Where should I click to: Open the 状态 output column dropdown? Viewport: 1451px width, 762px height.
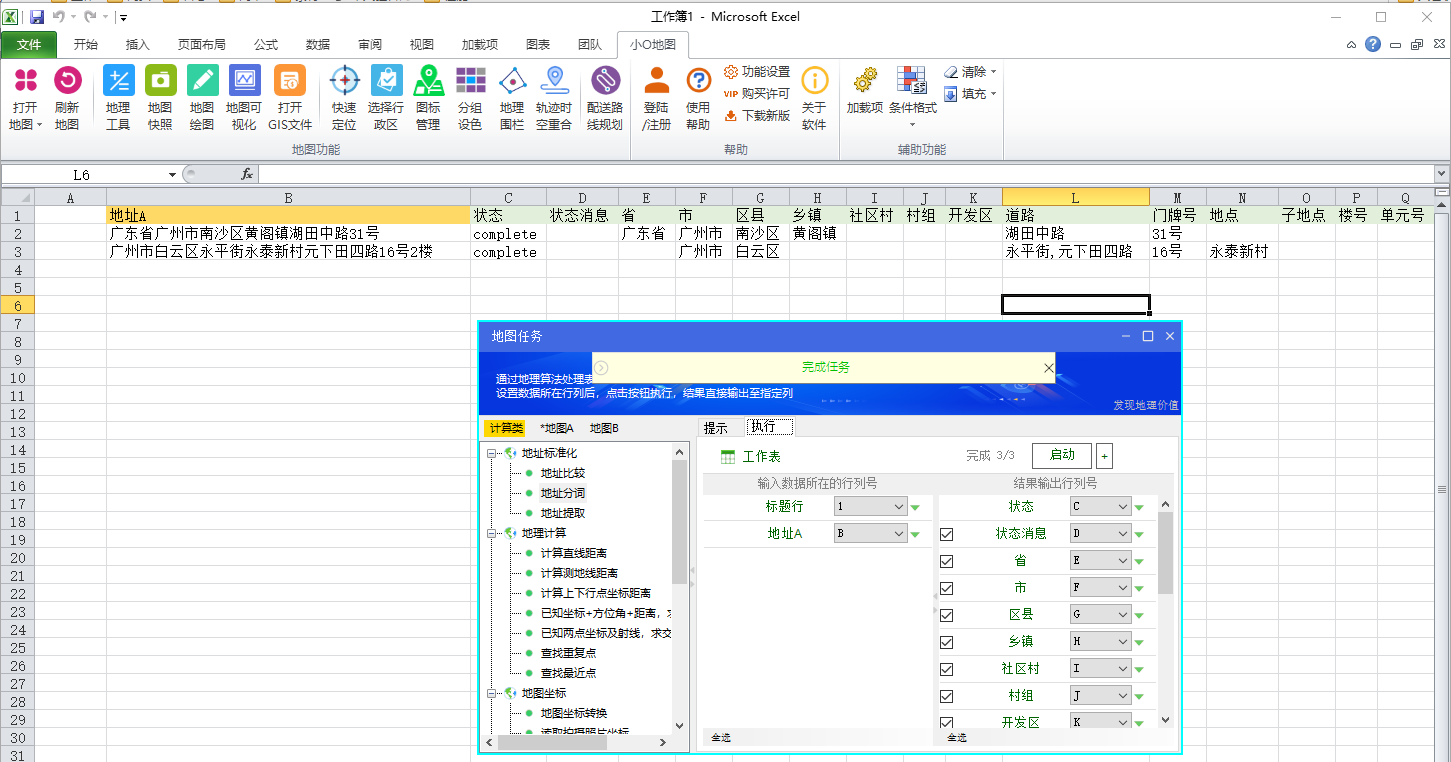point(1100,507)
